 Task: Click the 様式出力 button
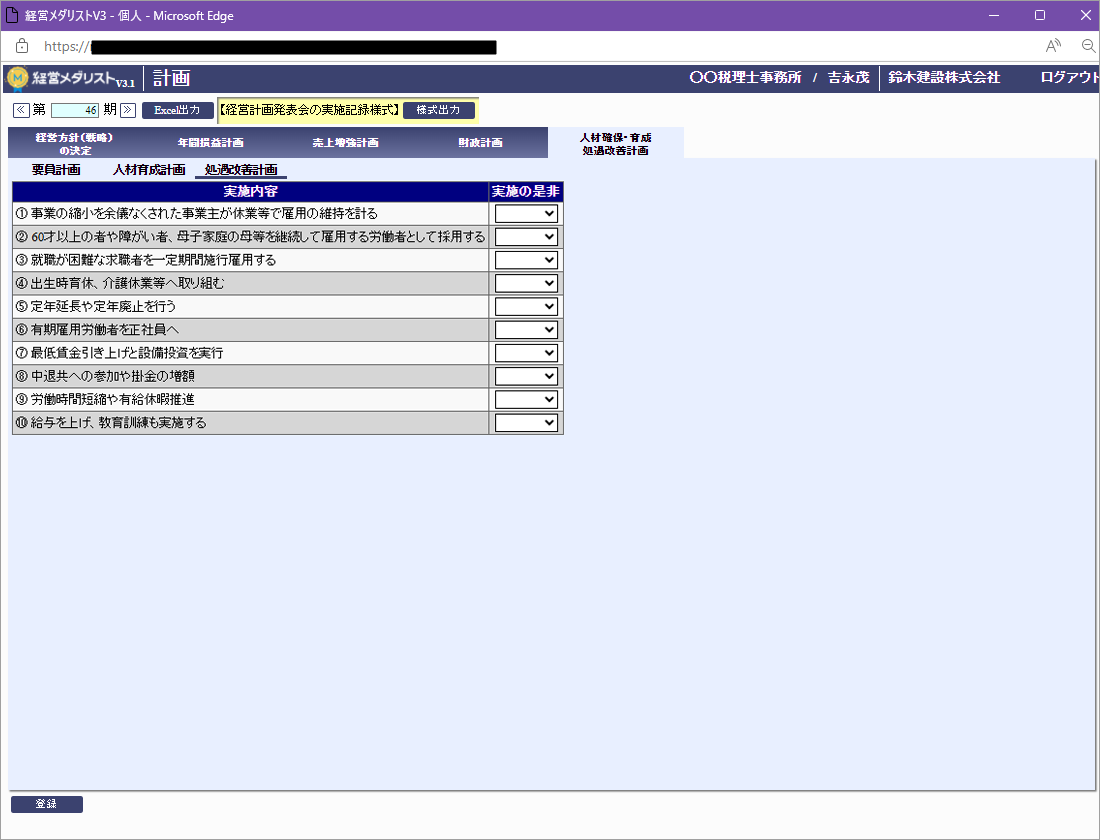coord(438,110)
